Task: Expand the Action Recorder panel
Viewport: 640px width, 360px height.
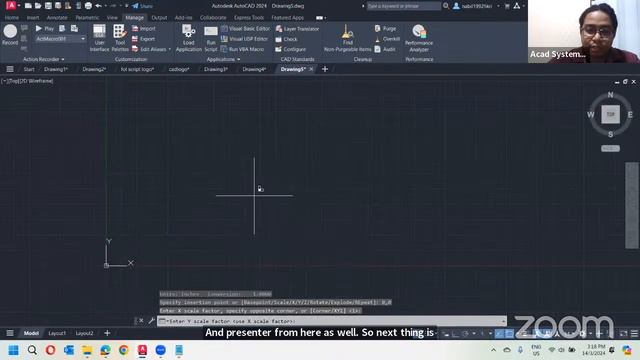Action: point(43,59)
